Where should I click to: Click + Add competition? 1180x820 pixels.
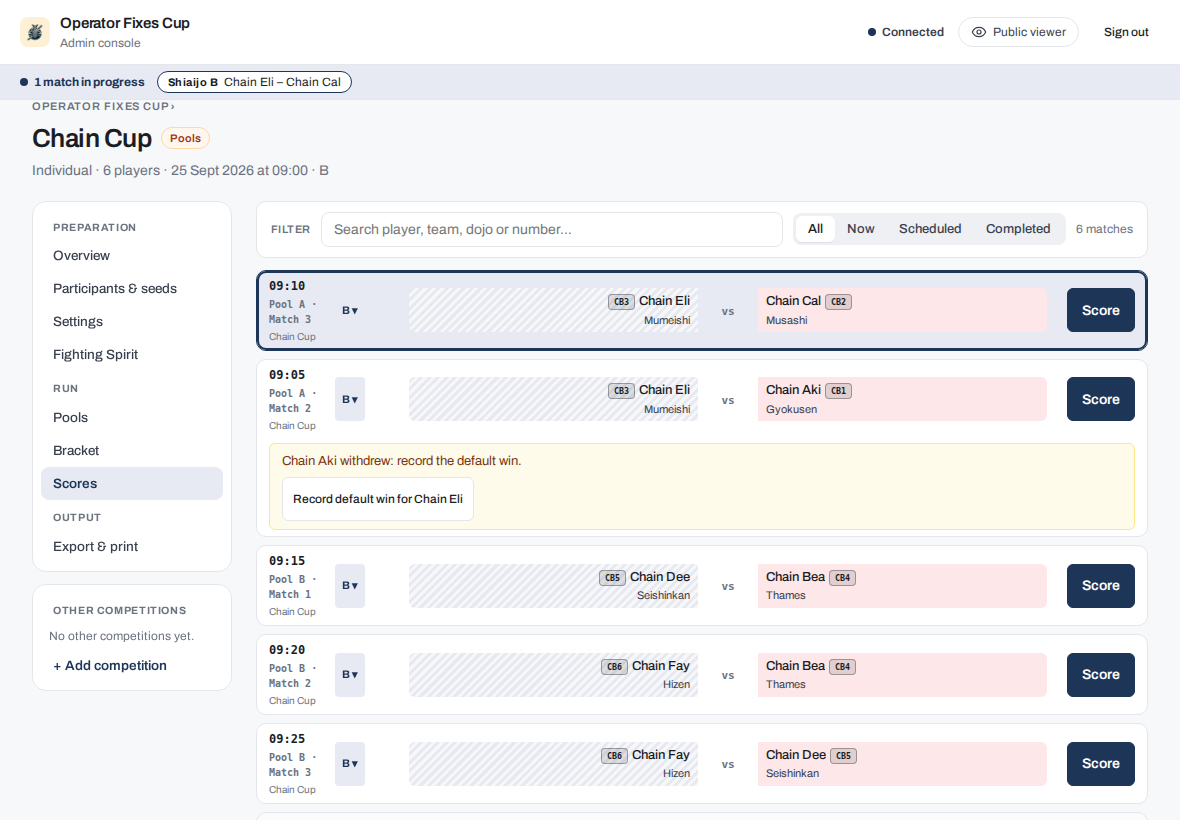(x=110, y=666)
